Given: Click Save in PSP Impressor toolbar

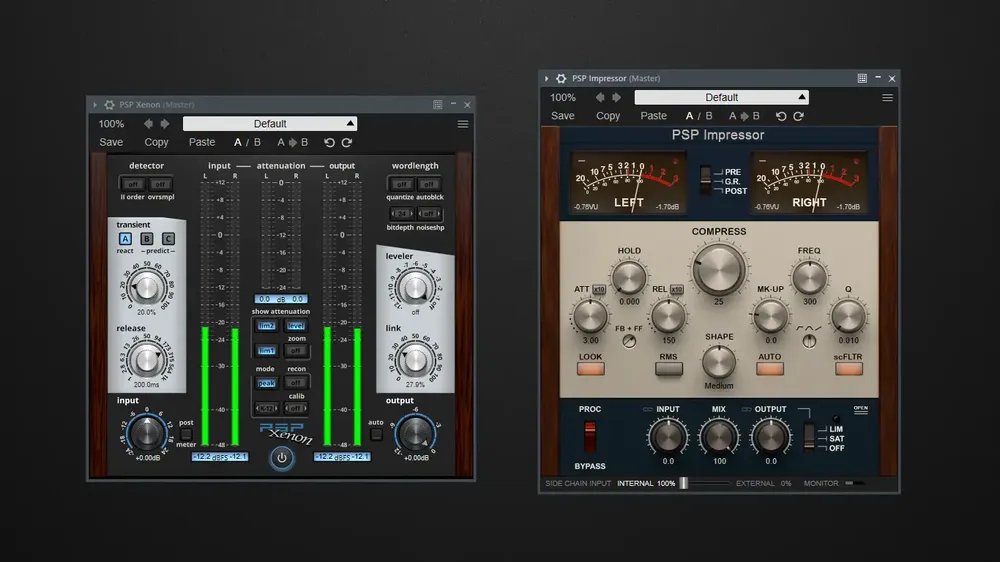Looking at the screenshot, I should pyautogui.click(x=562, y=116).
